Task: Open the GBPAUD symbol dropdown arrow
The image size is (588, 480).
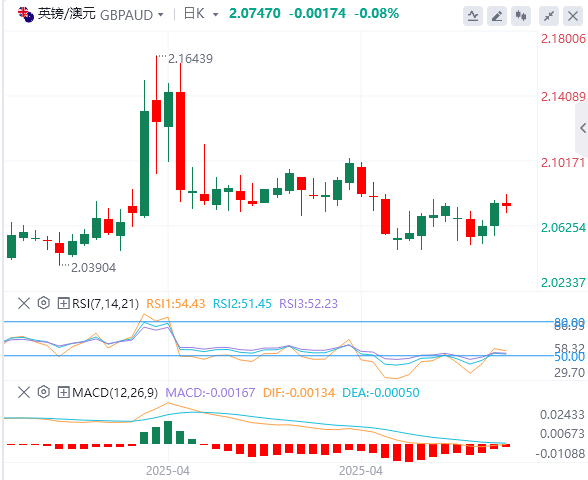Action: click(x=161, y=15)
